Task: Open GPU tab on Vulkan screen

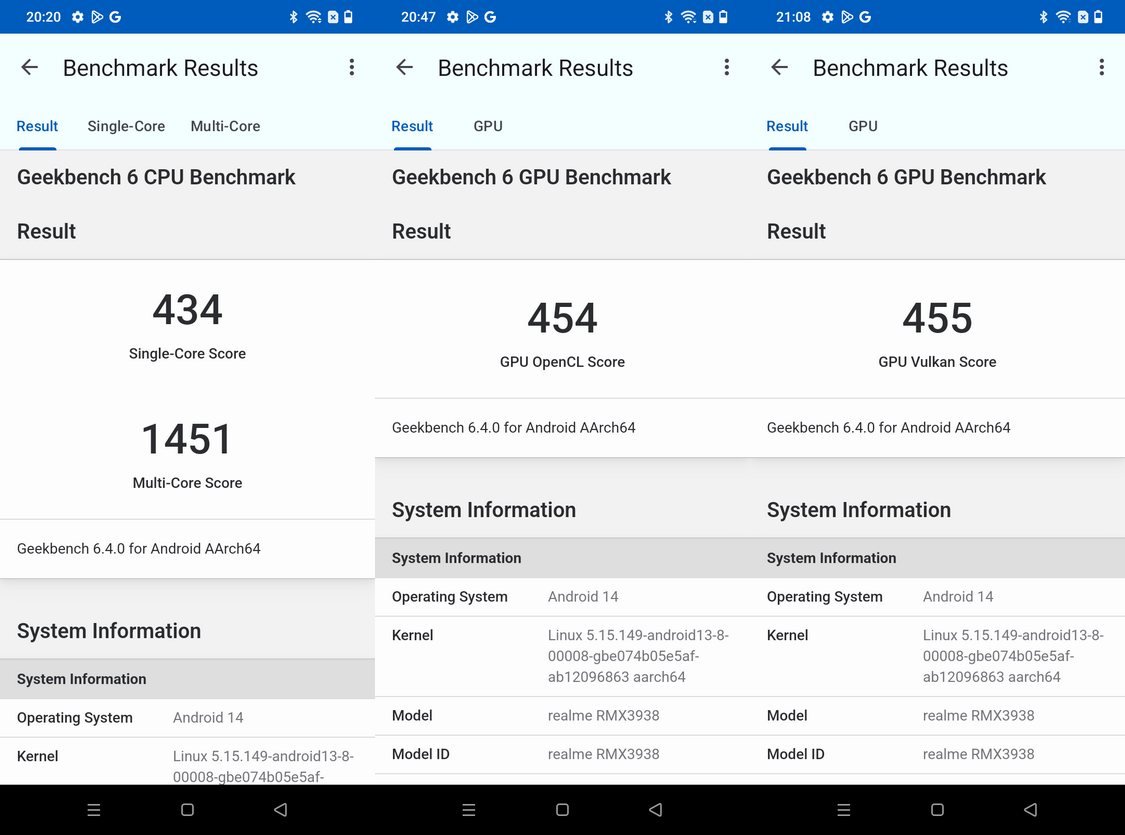Action: [x=863, y=126]
